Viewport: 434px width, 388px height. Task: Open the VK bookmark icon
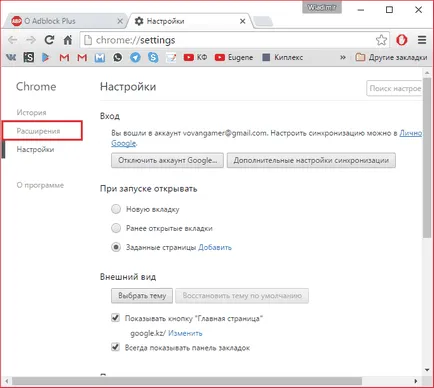(x=11, y=57)
